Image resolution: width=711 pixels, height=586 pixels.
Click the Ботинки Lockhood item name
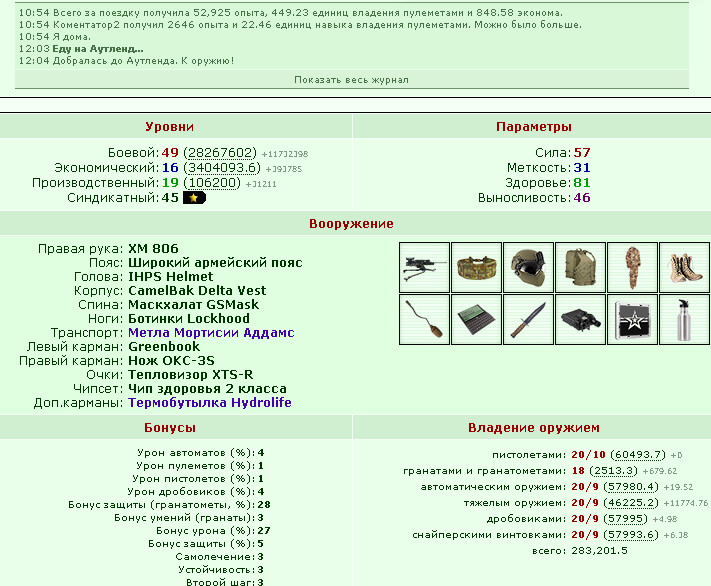[x=189, y=318]
